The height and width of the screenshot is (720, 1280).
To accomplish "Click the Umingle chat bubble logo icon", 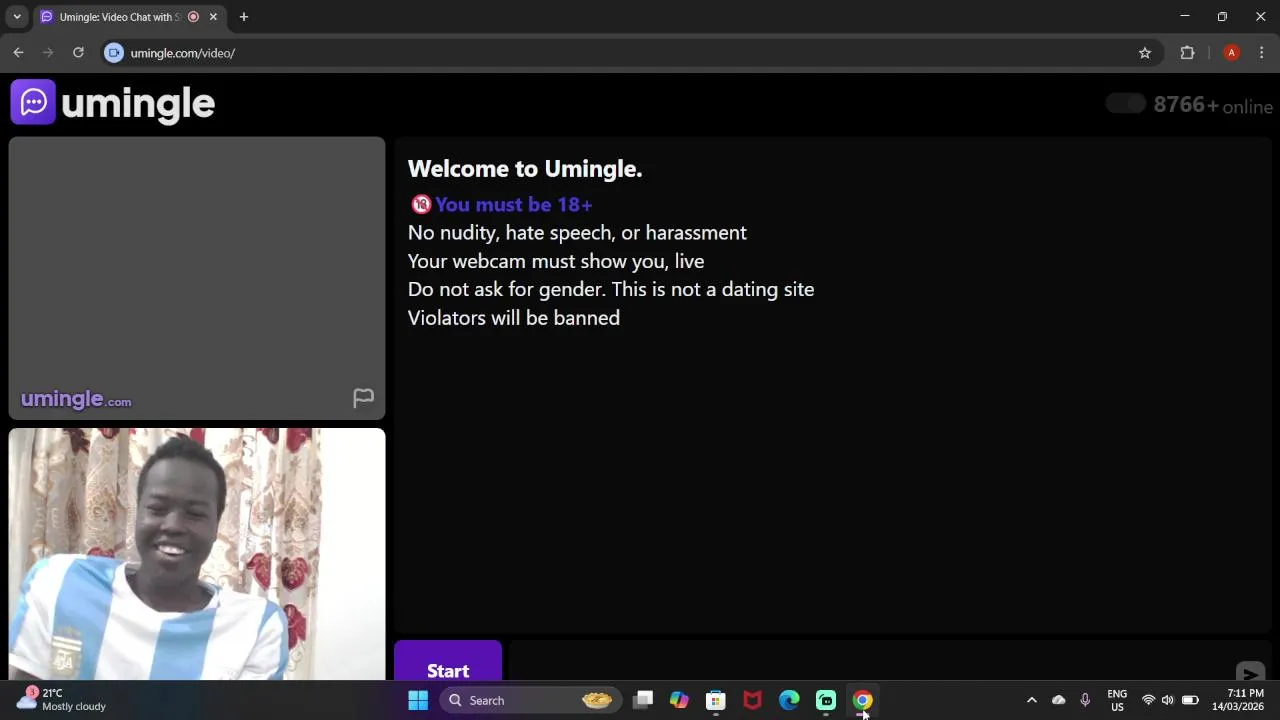I will click(x=33, y=102).
